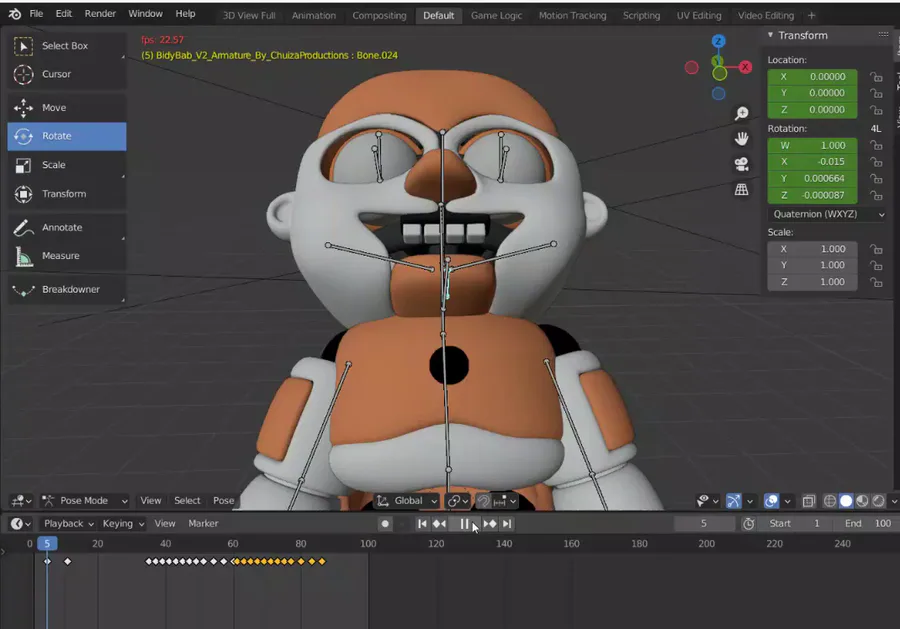900x629 pixels.
Task: Open the viewport Select menu
Action: [187, 501]
